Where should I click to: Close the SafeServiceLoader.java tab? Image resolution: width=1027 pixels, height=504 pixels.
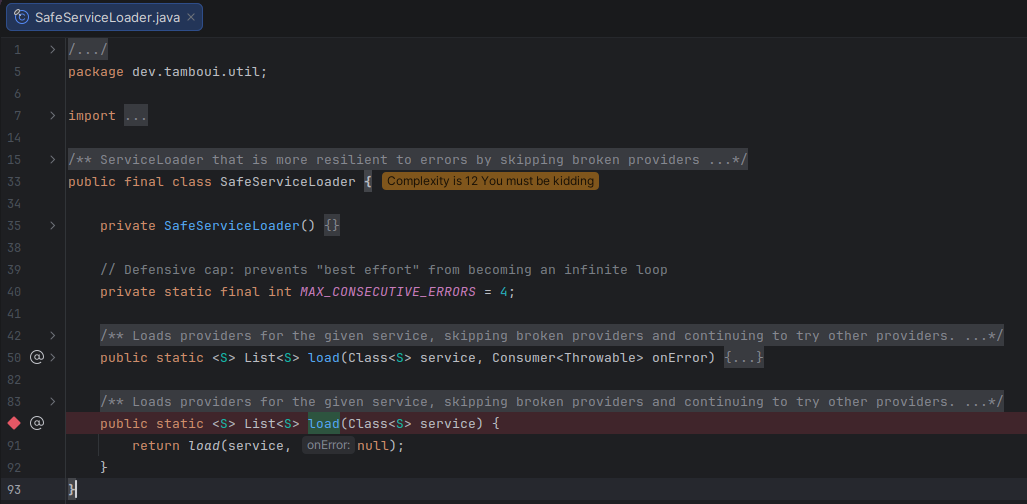(191, 17)
